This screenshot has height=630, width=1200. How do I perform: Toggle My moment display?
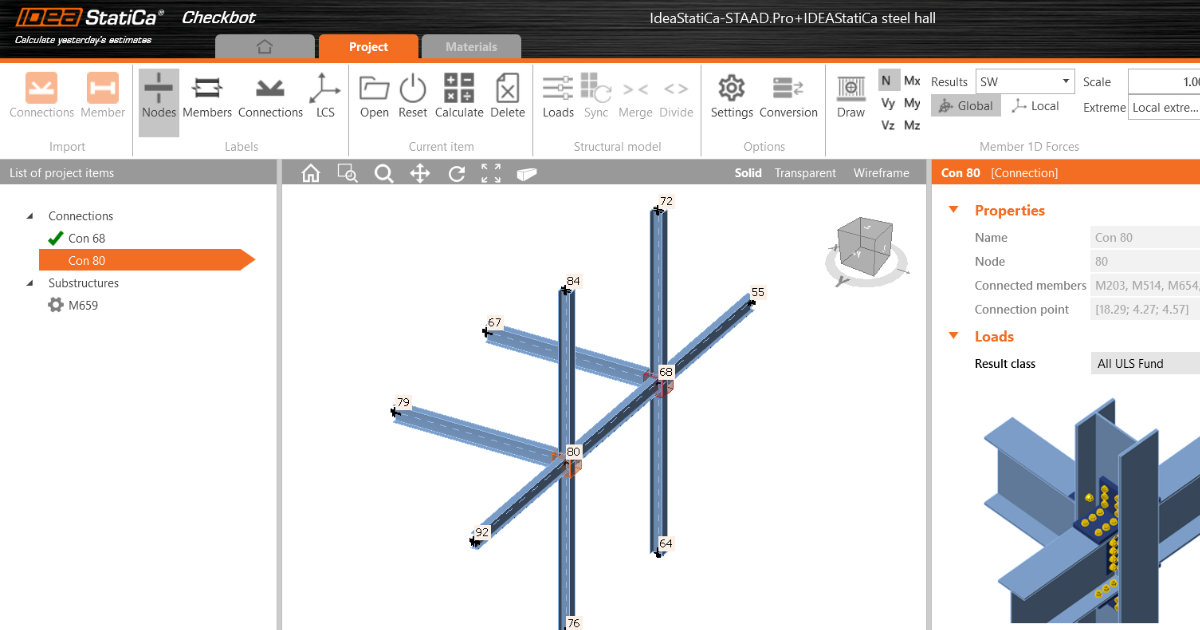pos(912,103)
